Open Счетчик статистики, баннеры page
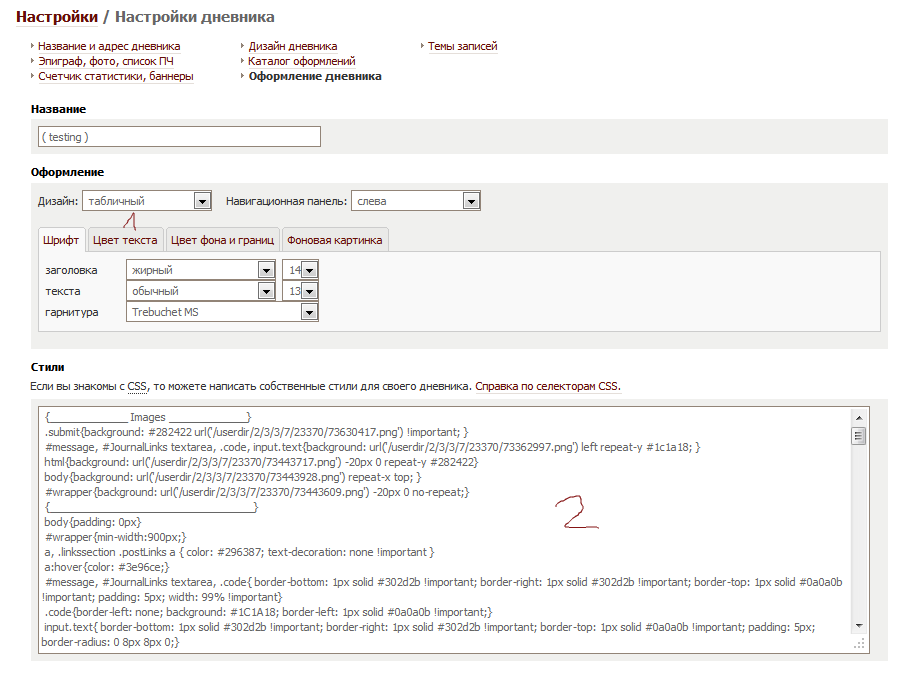908x678 pixels. coord(116,76)
